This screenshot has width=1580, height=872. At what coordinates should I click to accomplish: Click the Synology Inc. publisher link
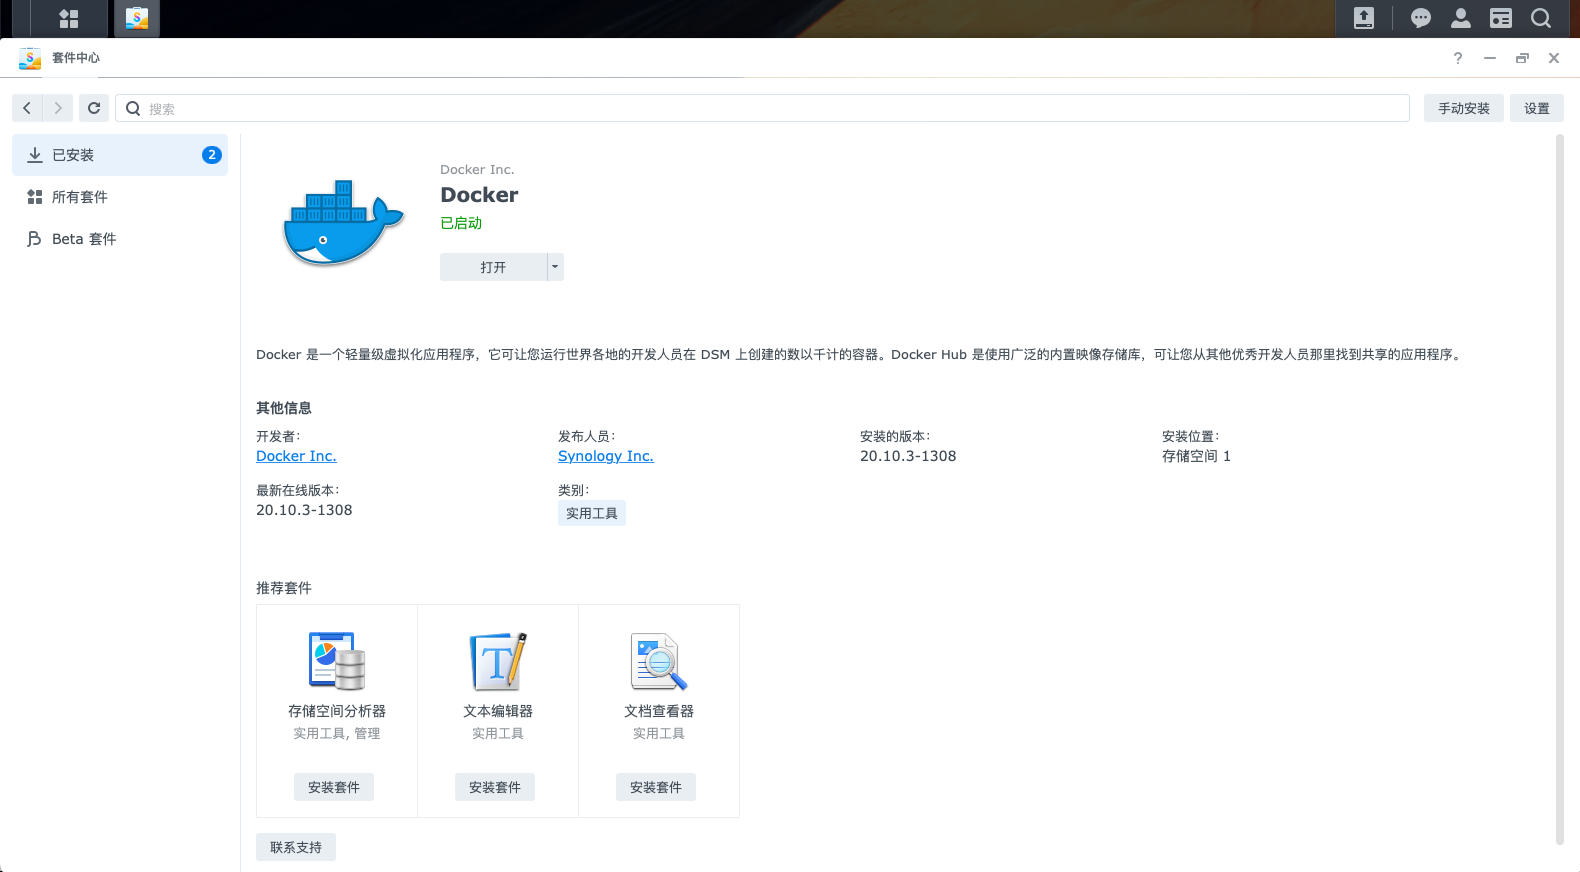[x=605, y=456]
